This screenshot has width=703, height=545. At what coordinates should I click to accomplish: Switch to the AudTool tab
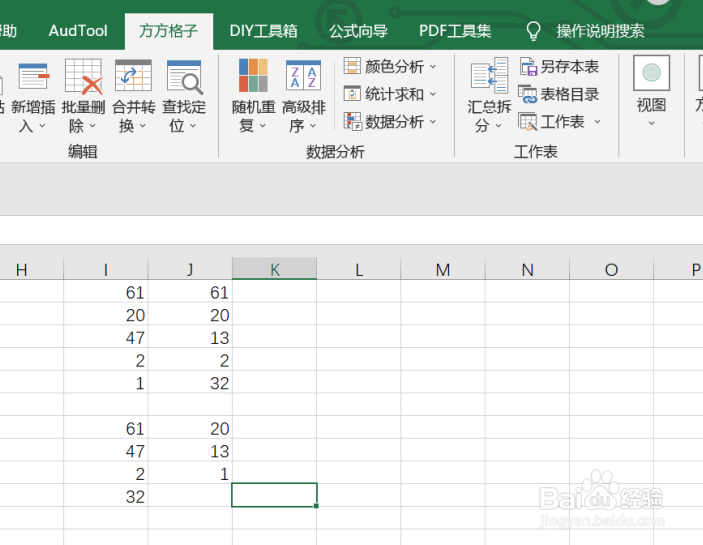[78, 31]
